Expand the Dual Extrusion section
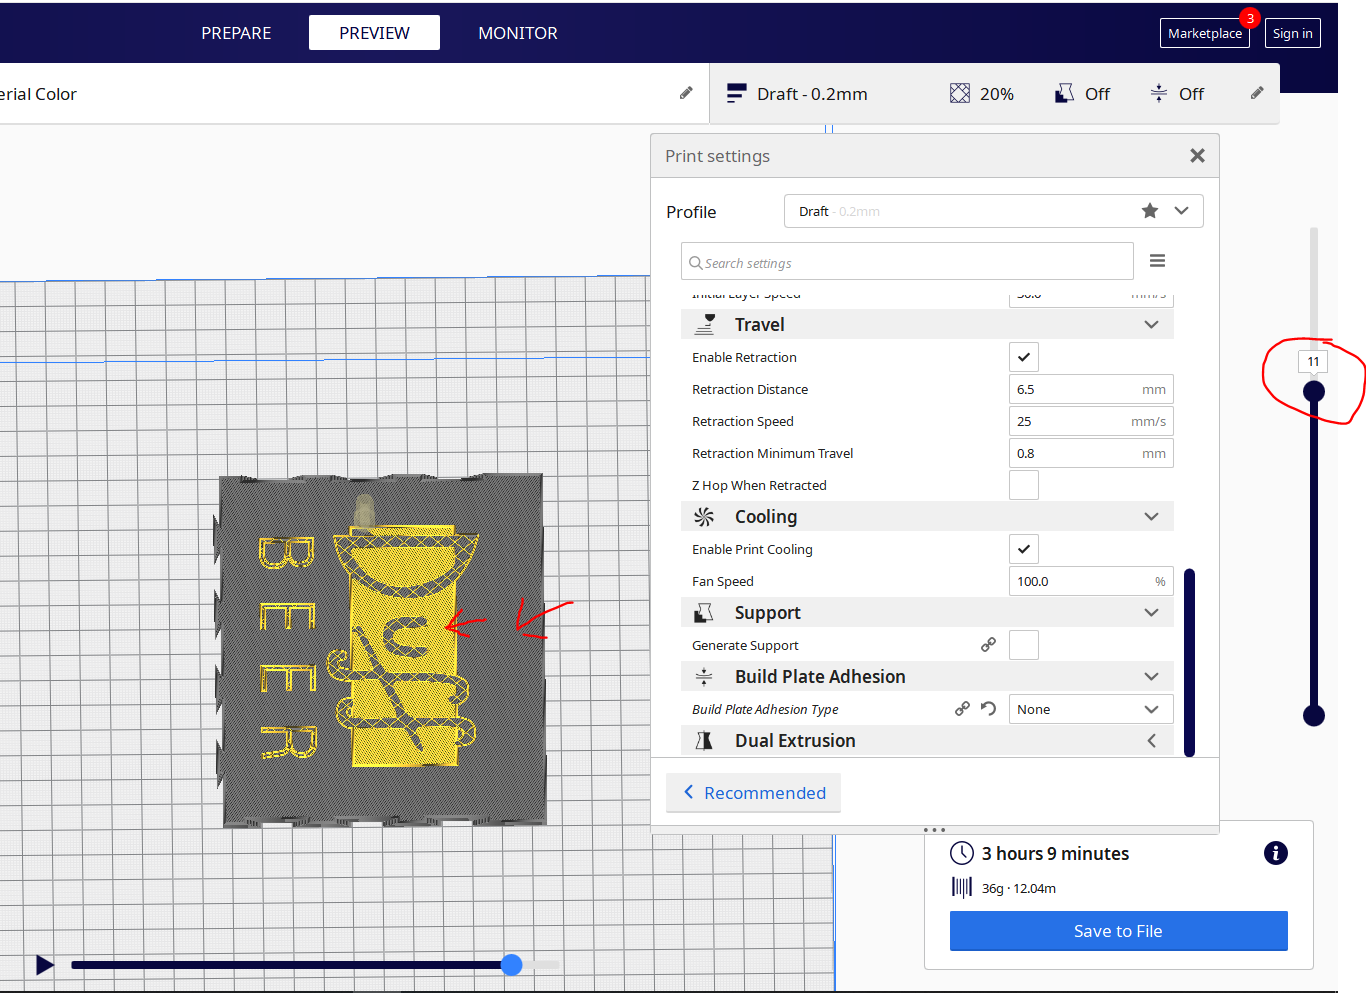Viewport: 1366px width, 993px height. pyautogui.click(x=1151, y=740)
